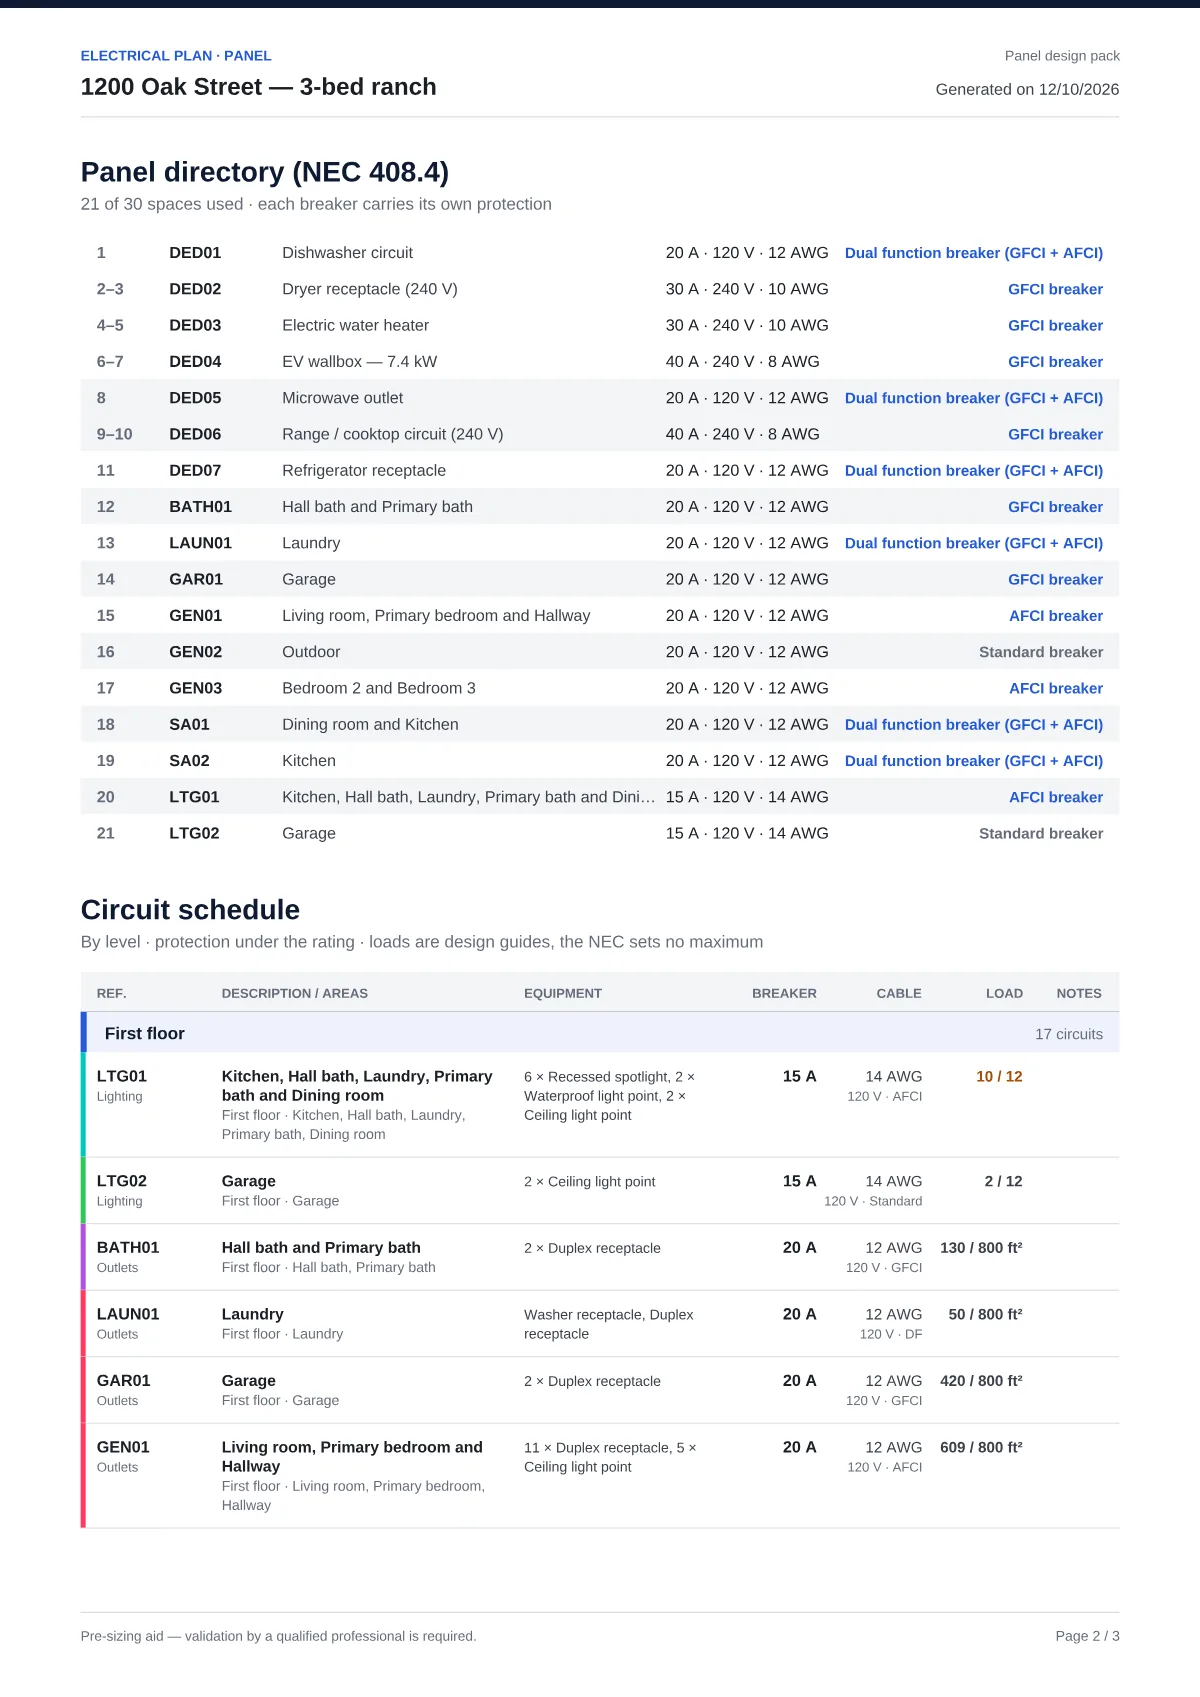Click "15 A · 120 V · 14 AWG" in space 21 row
This screenshot has width=1200, height=1697.
pos(747,833)
